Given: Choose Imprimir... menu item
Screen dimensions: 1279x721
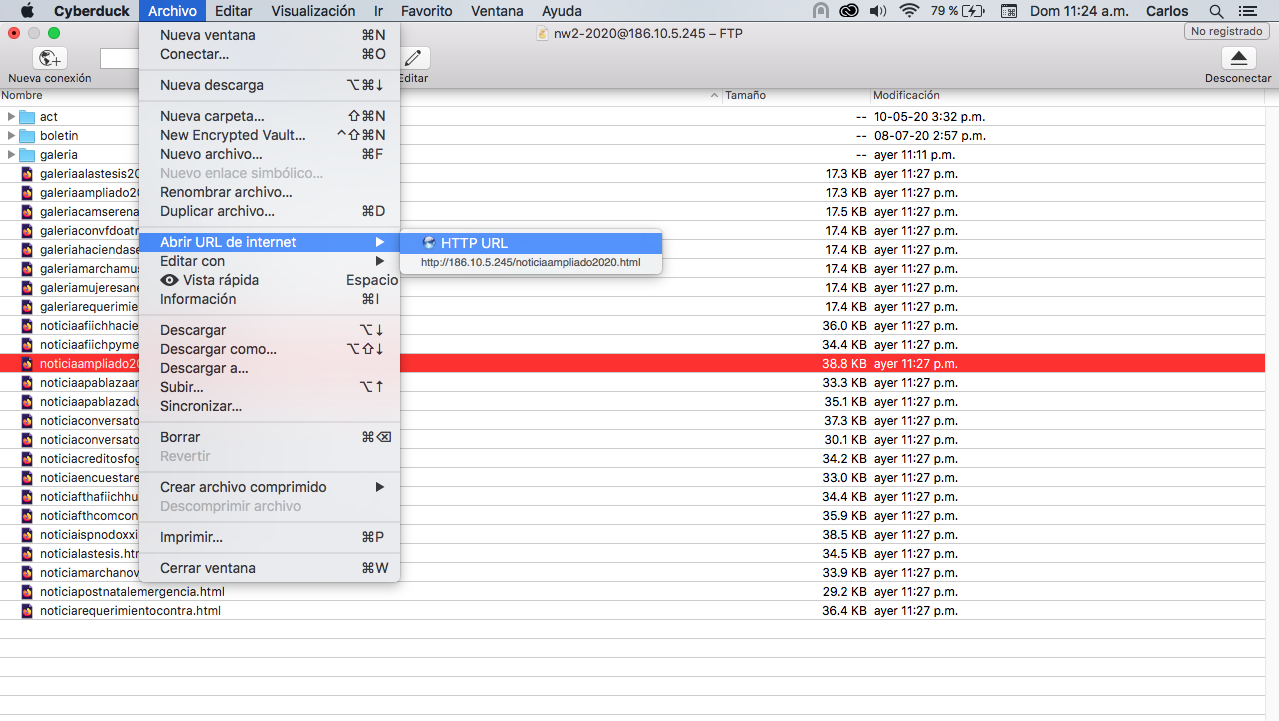Looking at the screenshot, I should (x=269, y=537).
